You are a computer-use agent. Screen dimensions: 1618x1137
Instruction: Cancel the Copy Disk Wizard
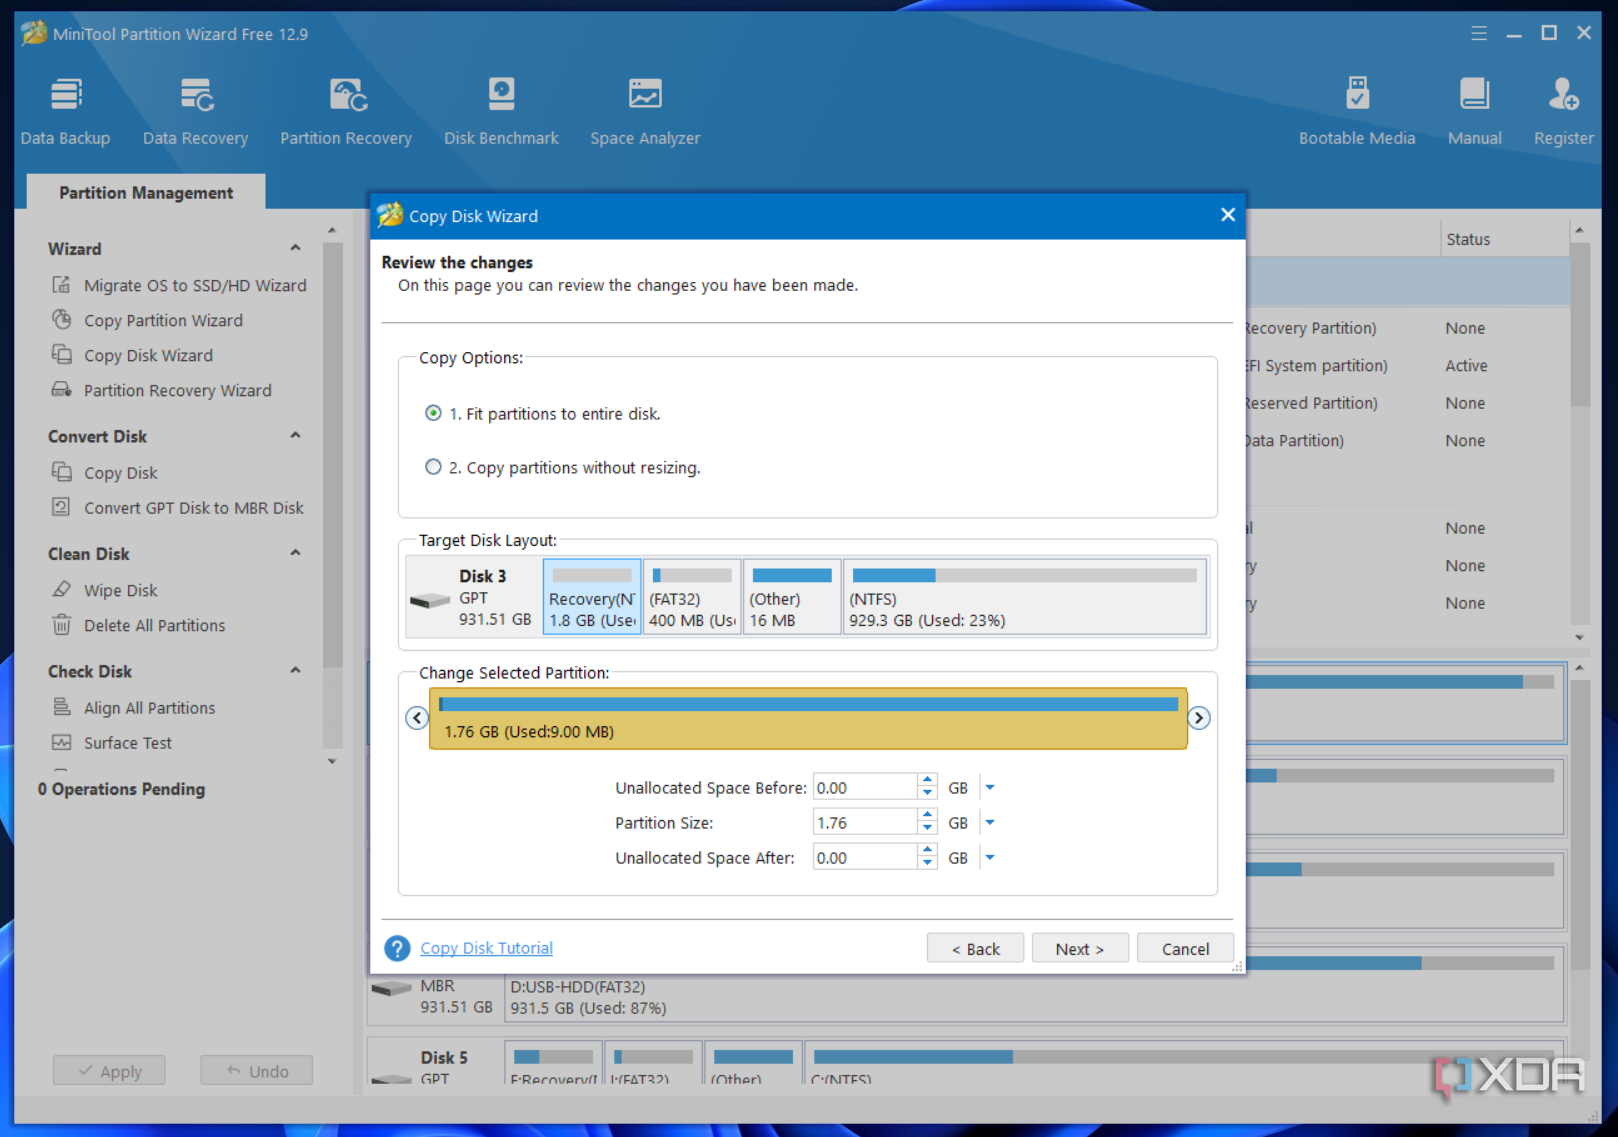(1185, 948)
